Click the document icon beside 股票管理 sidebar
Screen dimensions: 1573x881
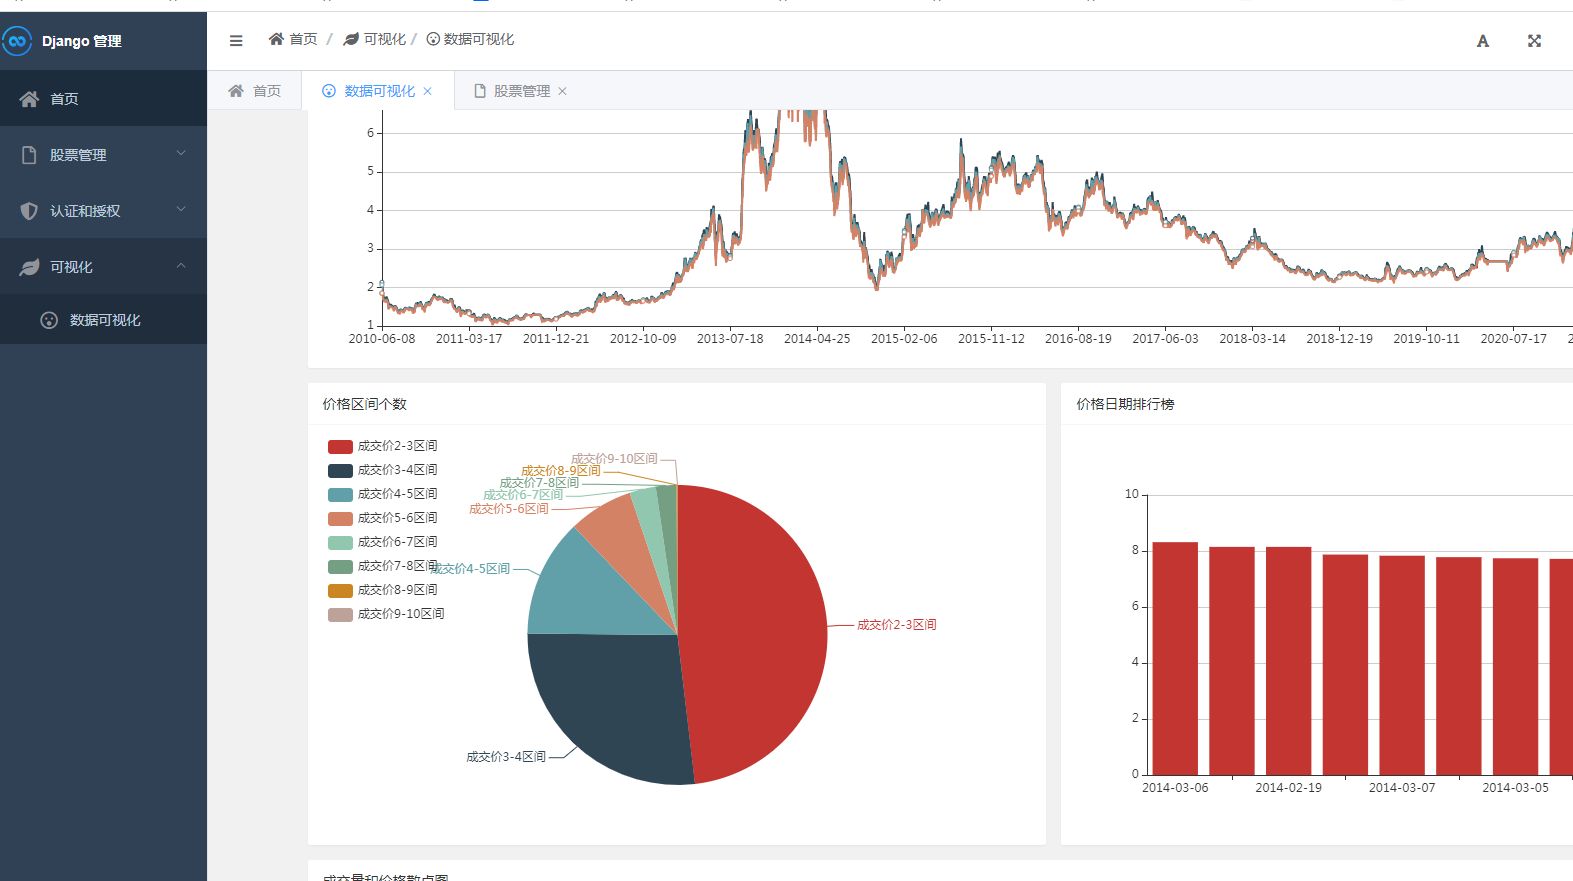(29, 155)
